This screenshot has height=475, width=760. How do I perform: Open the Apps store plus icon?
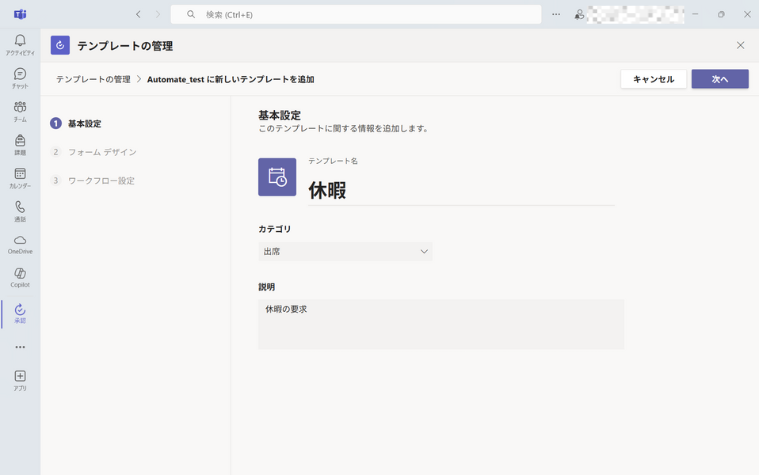[20, 380]
